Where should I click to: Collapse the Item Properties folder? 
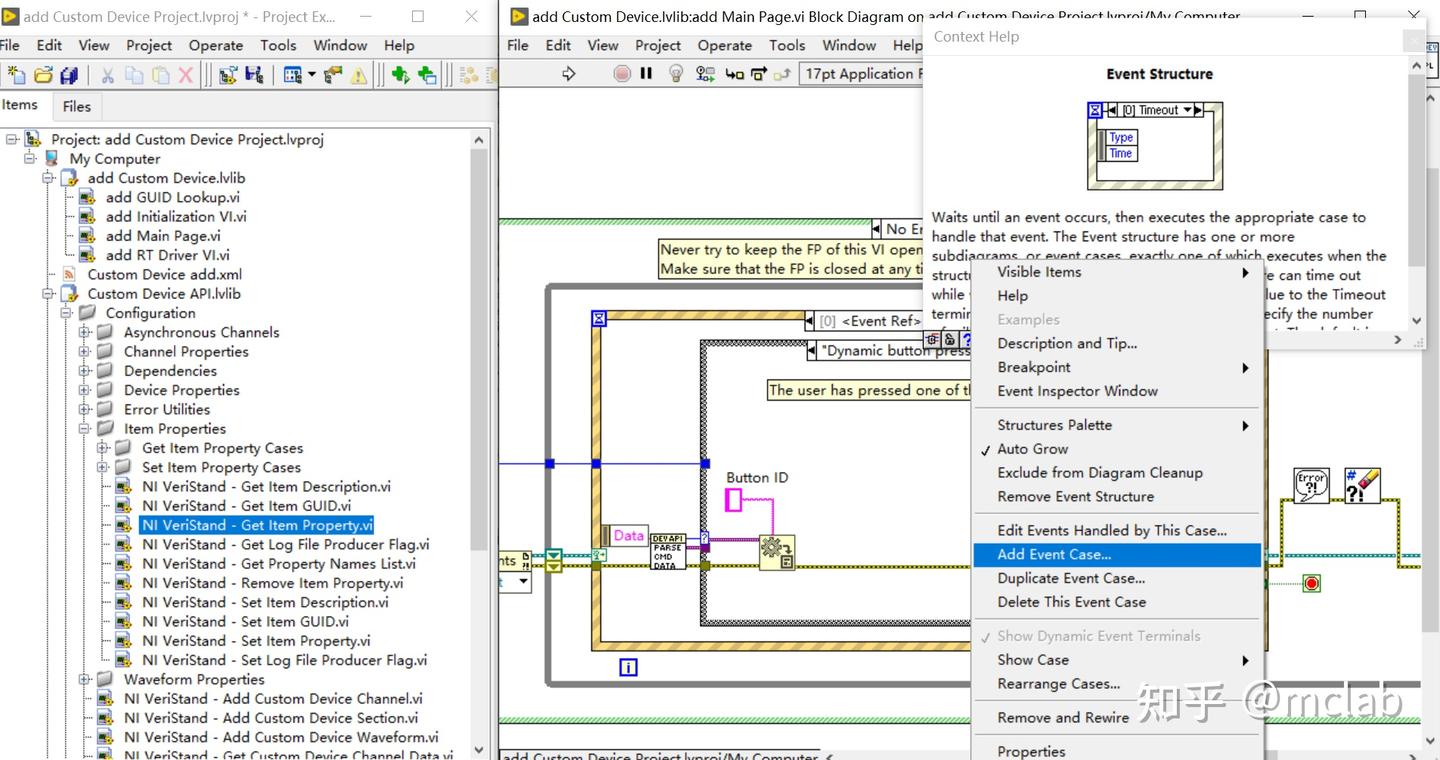[85, 429]
